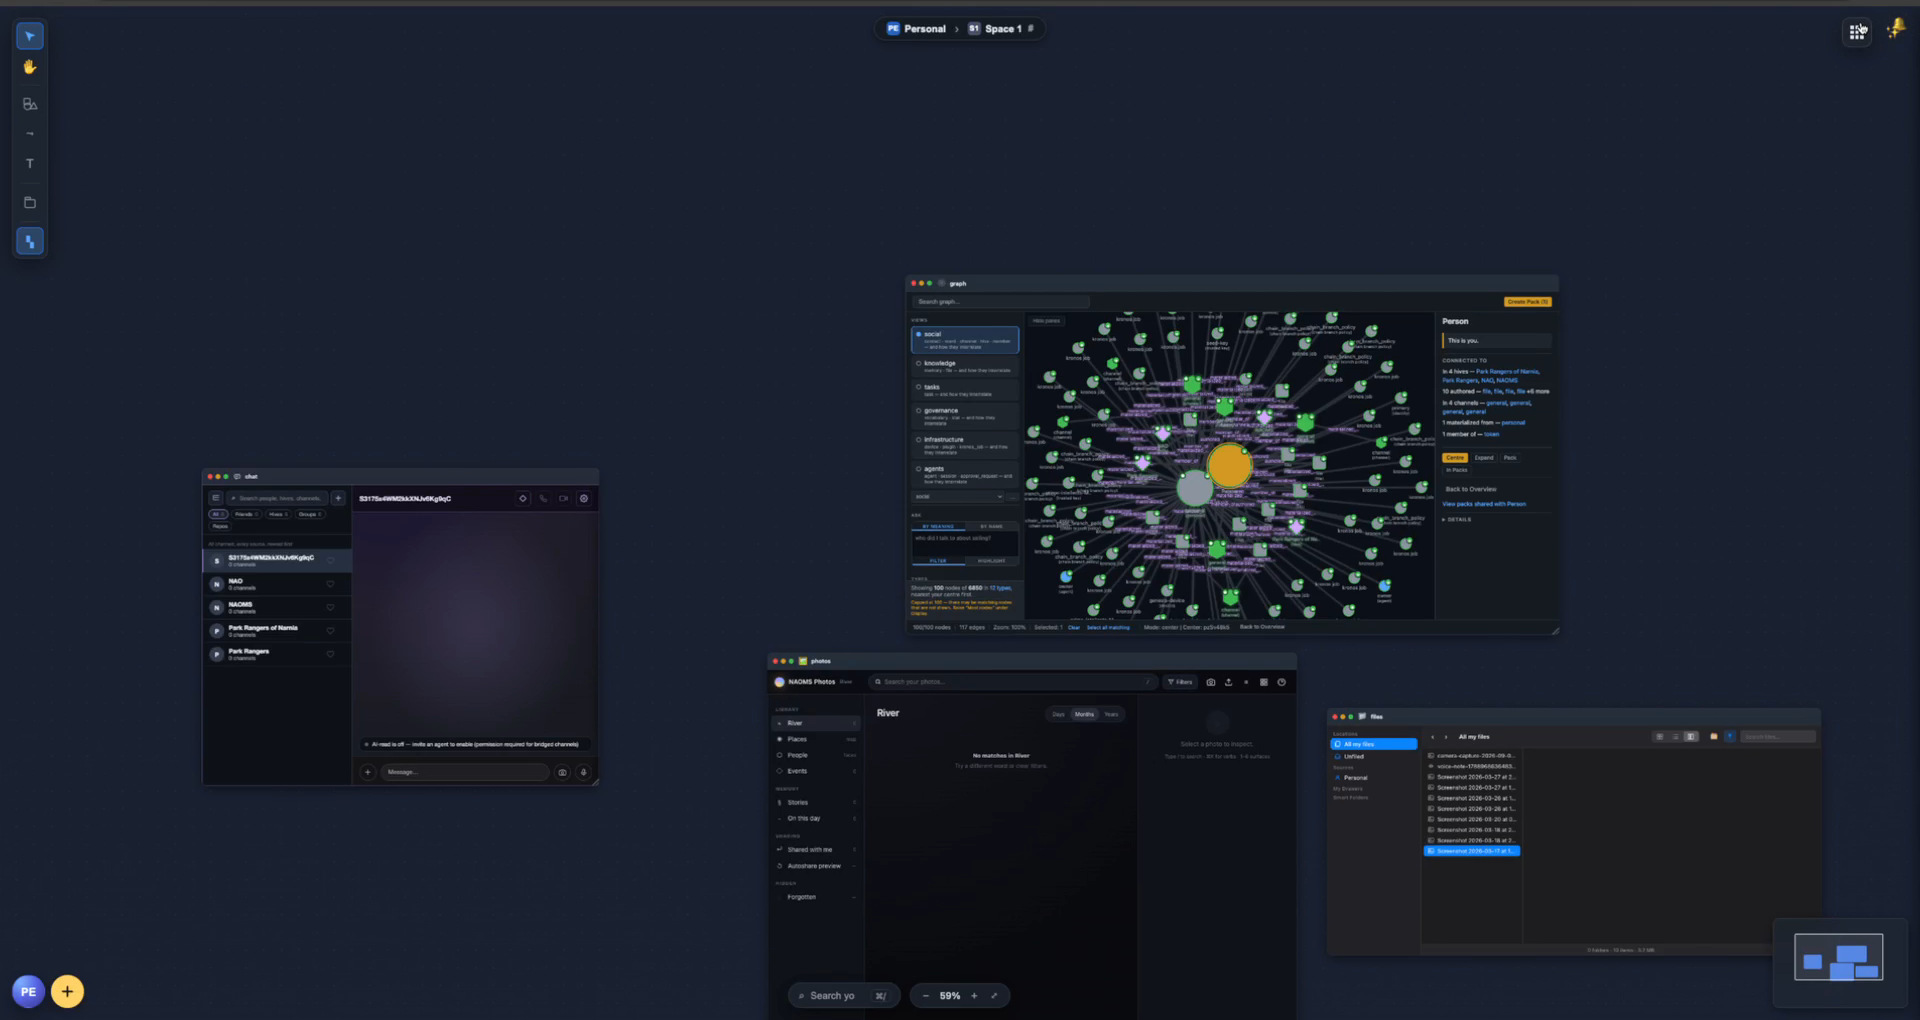Open the Filters option in photos window
The image size is (1920, 1020).
[x=1180, y=682]
